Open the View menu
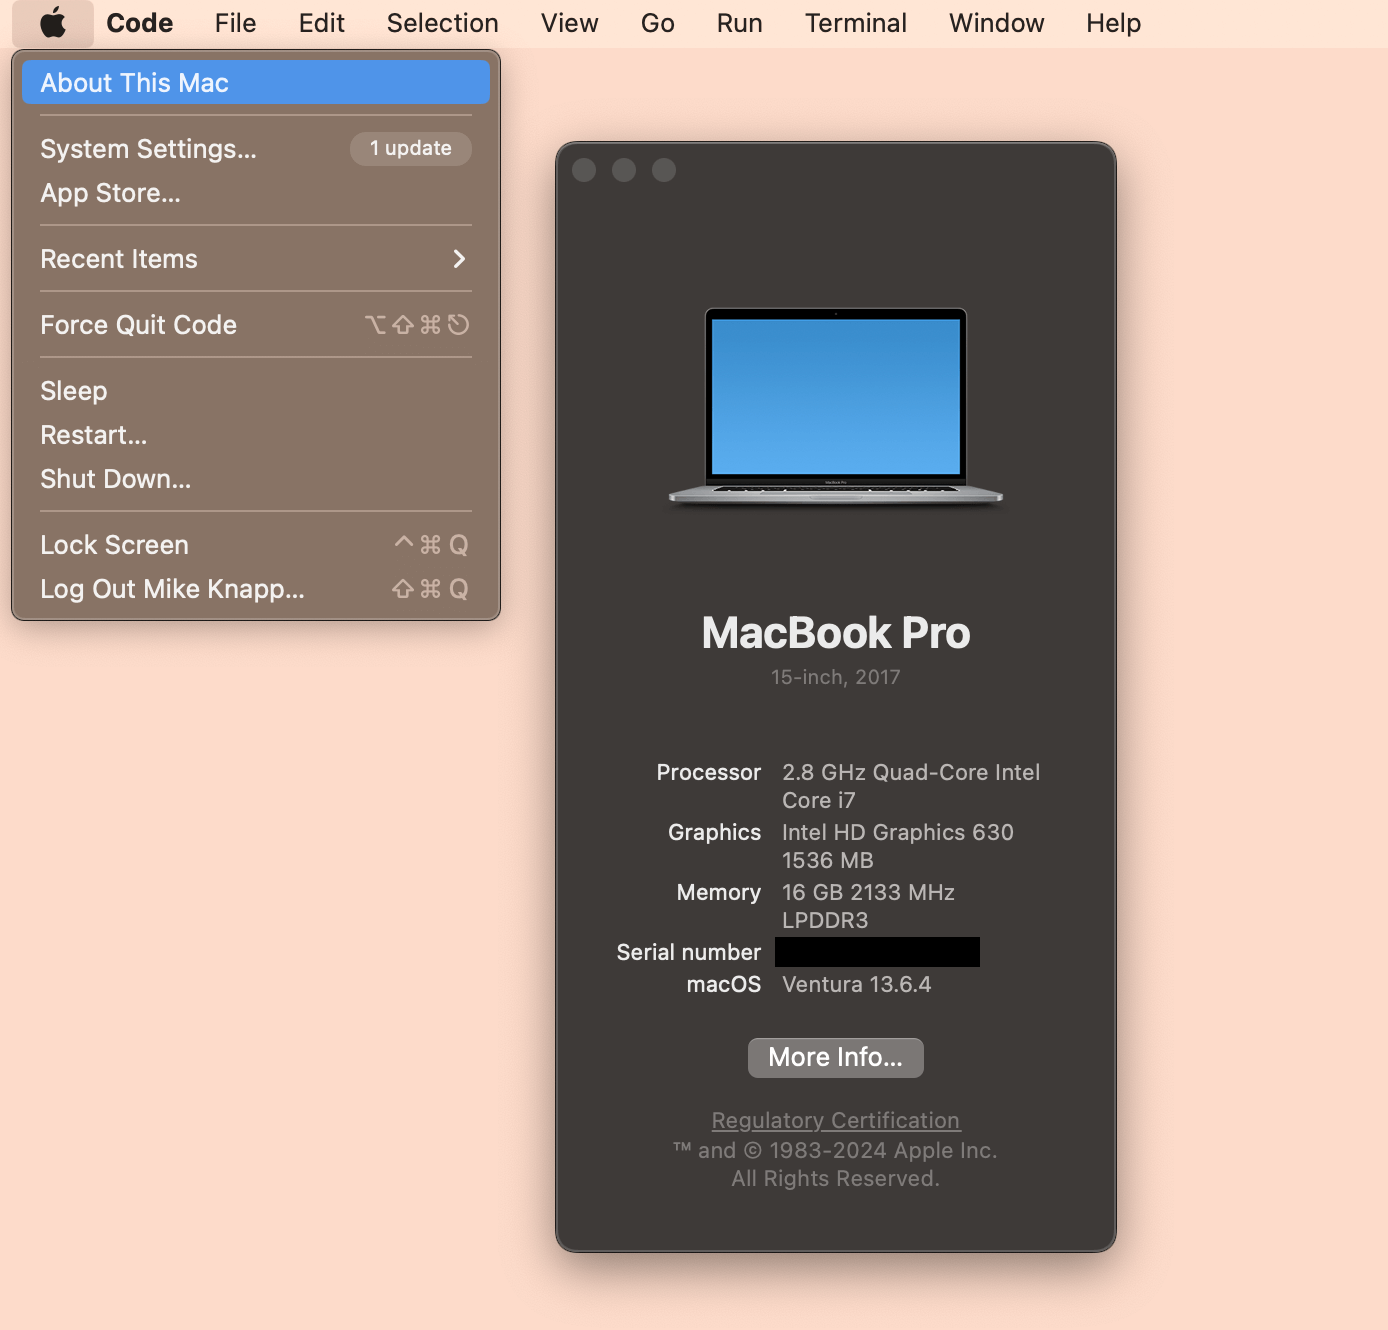The height and width of the screenshot is (1330, 1388). (570, 23)
